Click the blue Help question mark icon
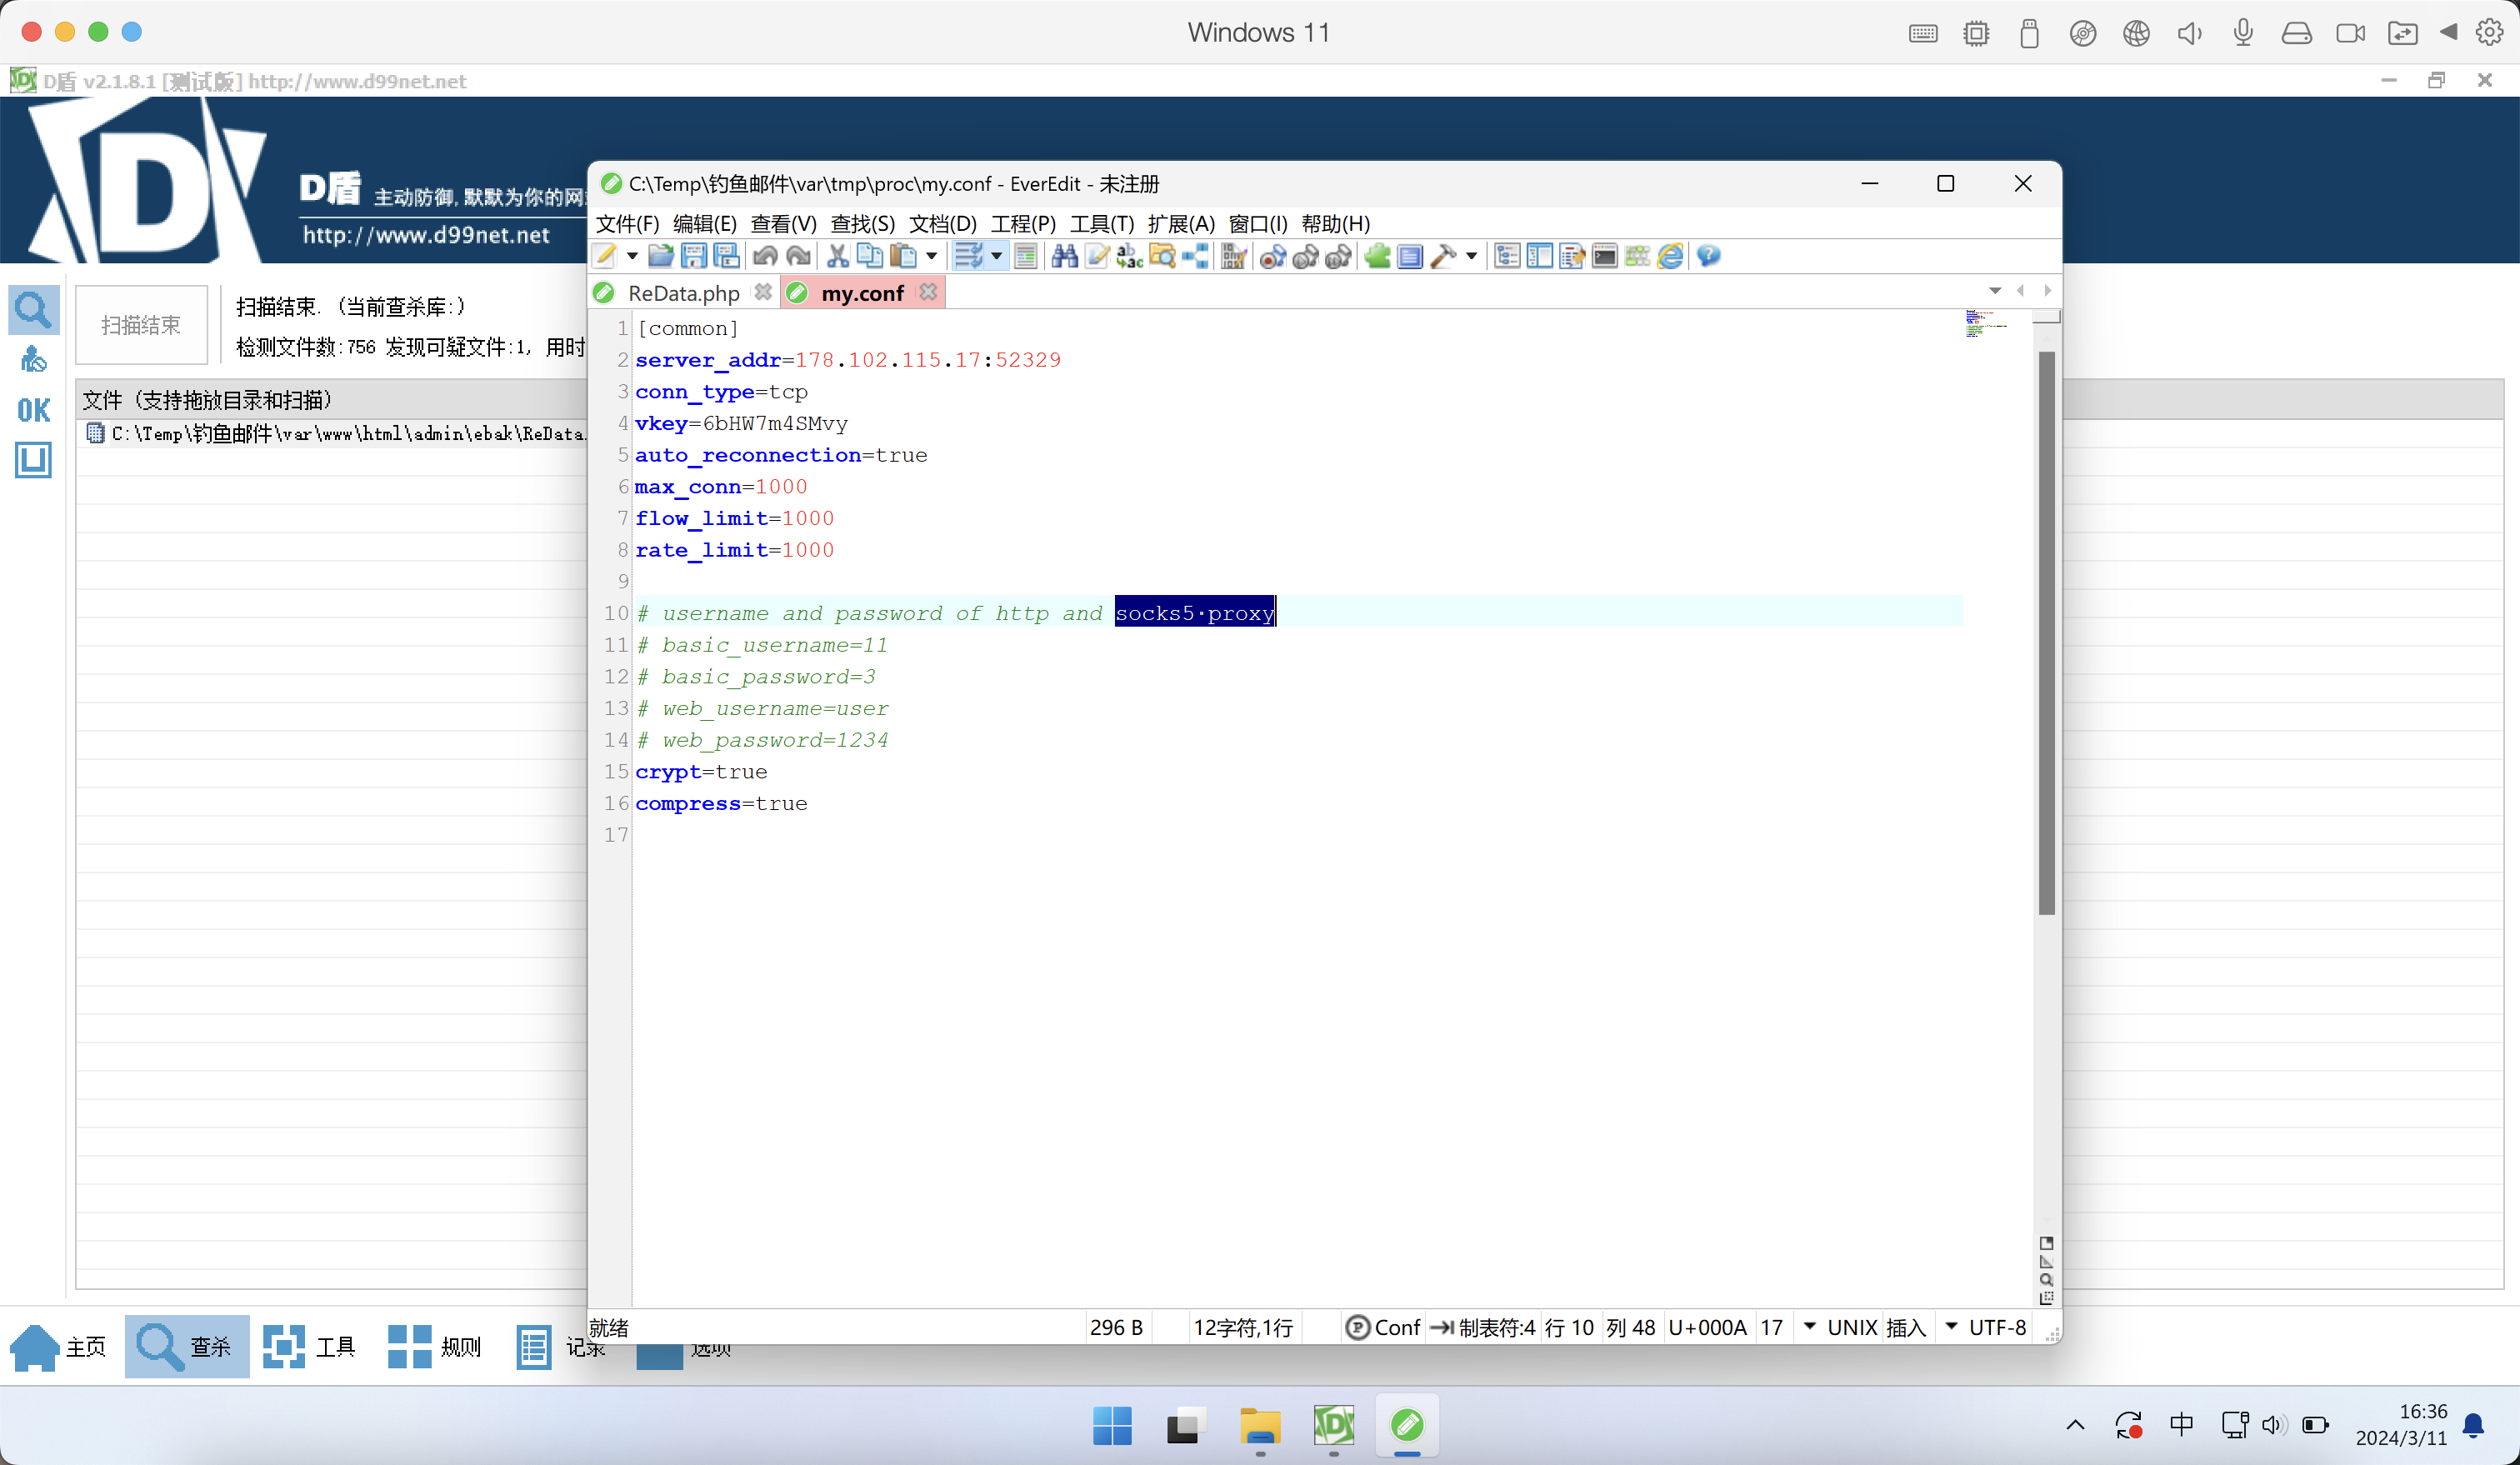This screenshot has height=1465, width=2520. tap(1708, 256)
